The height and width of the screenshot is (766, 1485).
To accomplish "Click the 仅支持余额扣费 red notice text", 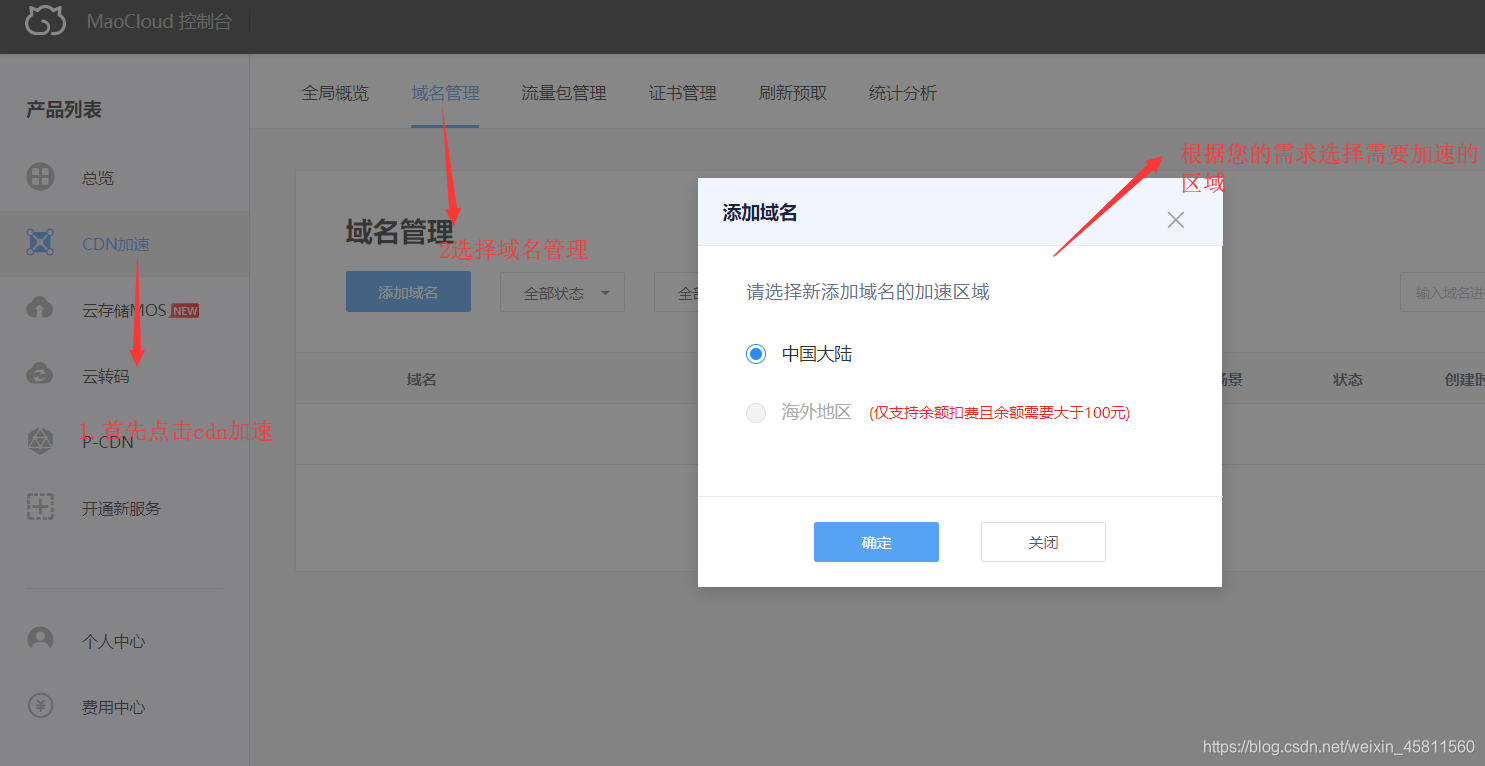I will click(999, 413).
